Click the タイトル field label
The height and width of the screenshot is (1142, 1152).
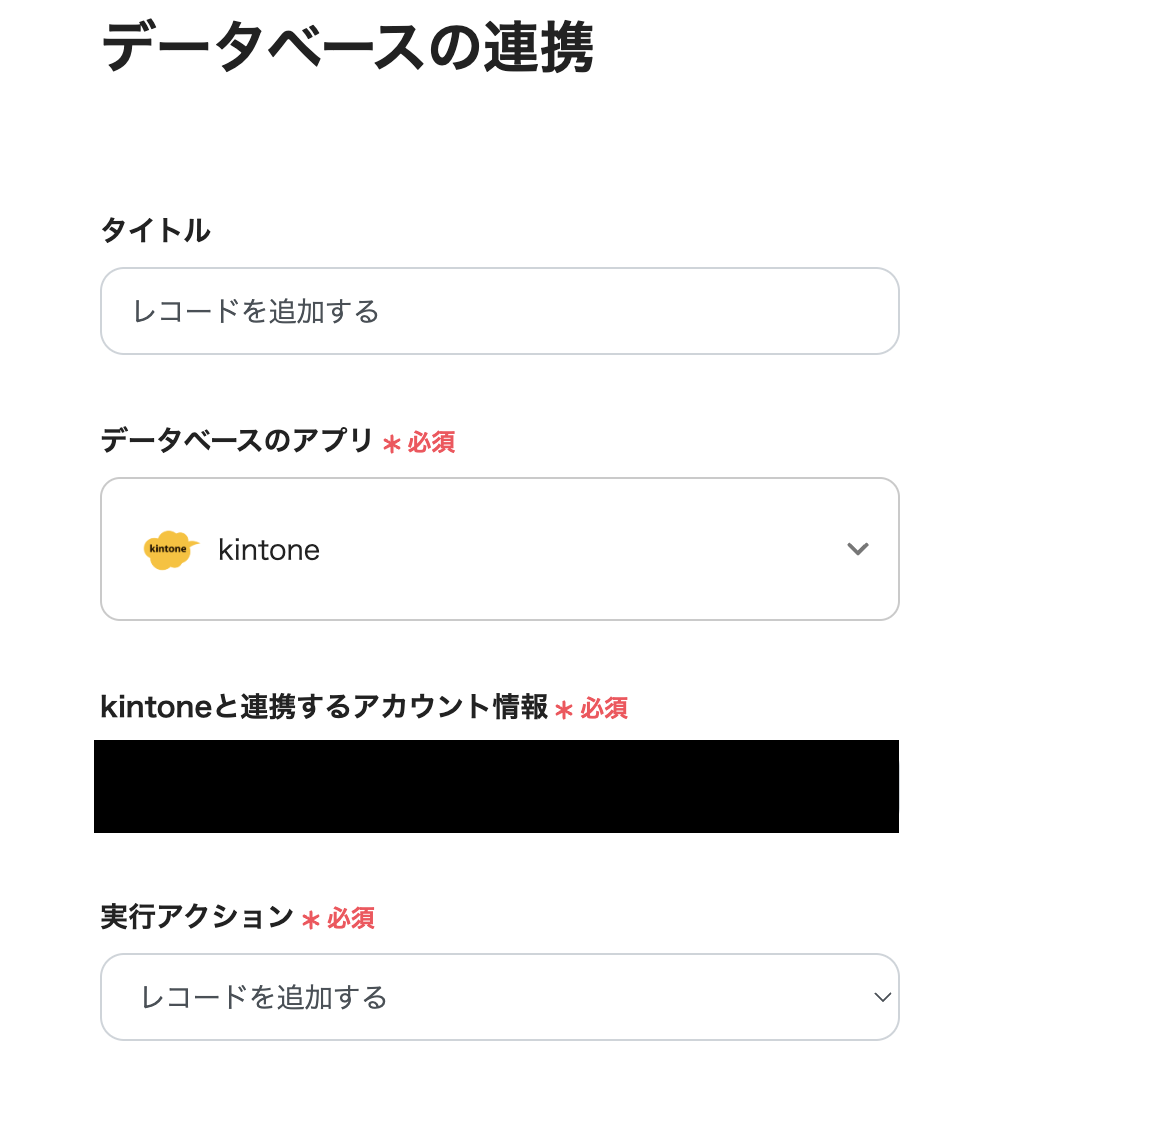pos(155,230)
